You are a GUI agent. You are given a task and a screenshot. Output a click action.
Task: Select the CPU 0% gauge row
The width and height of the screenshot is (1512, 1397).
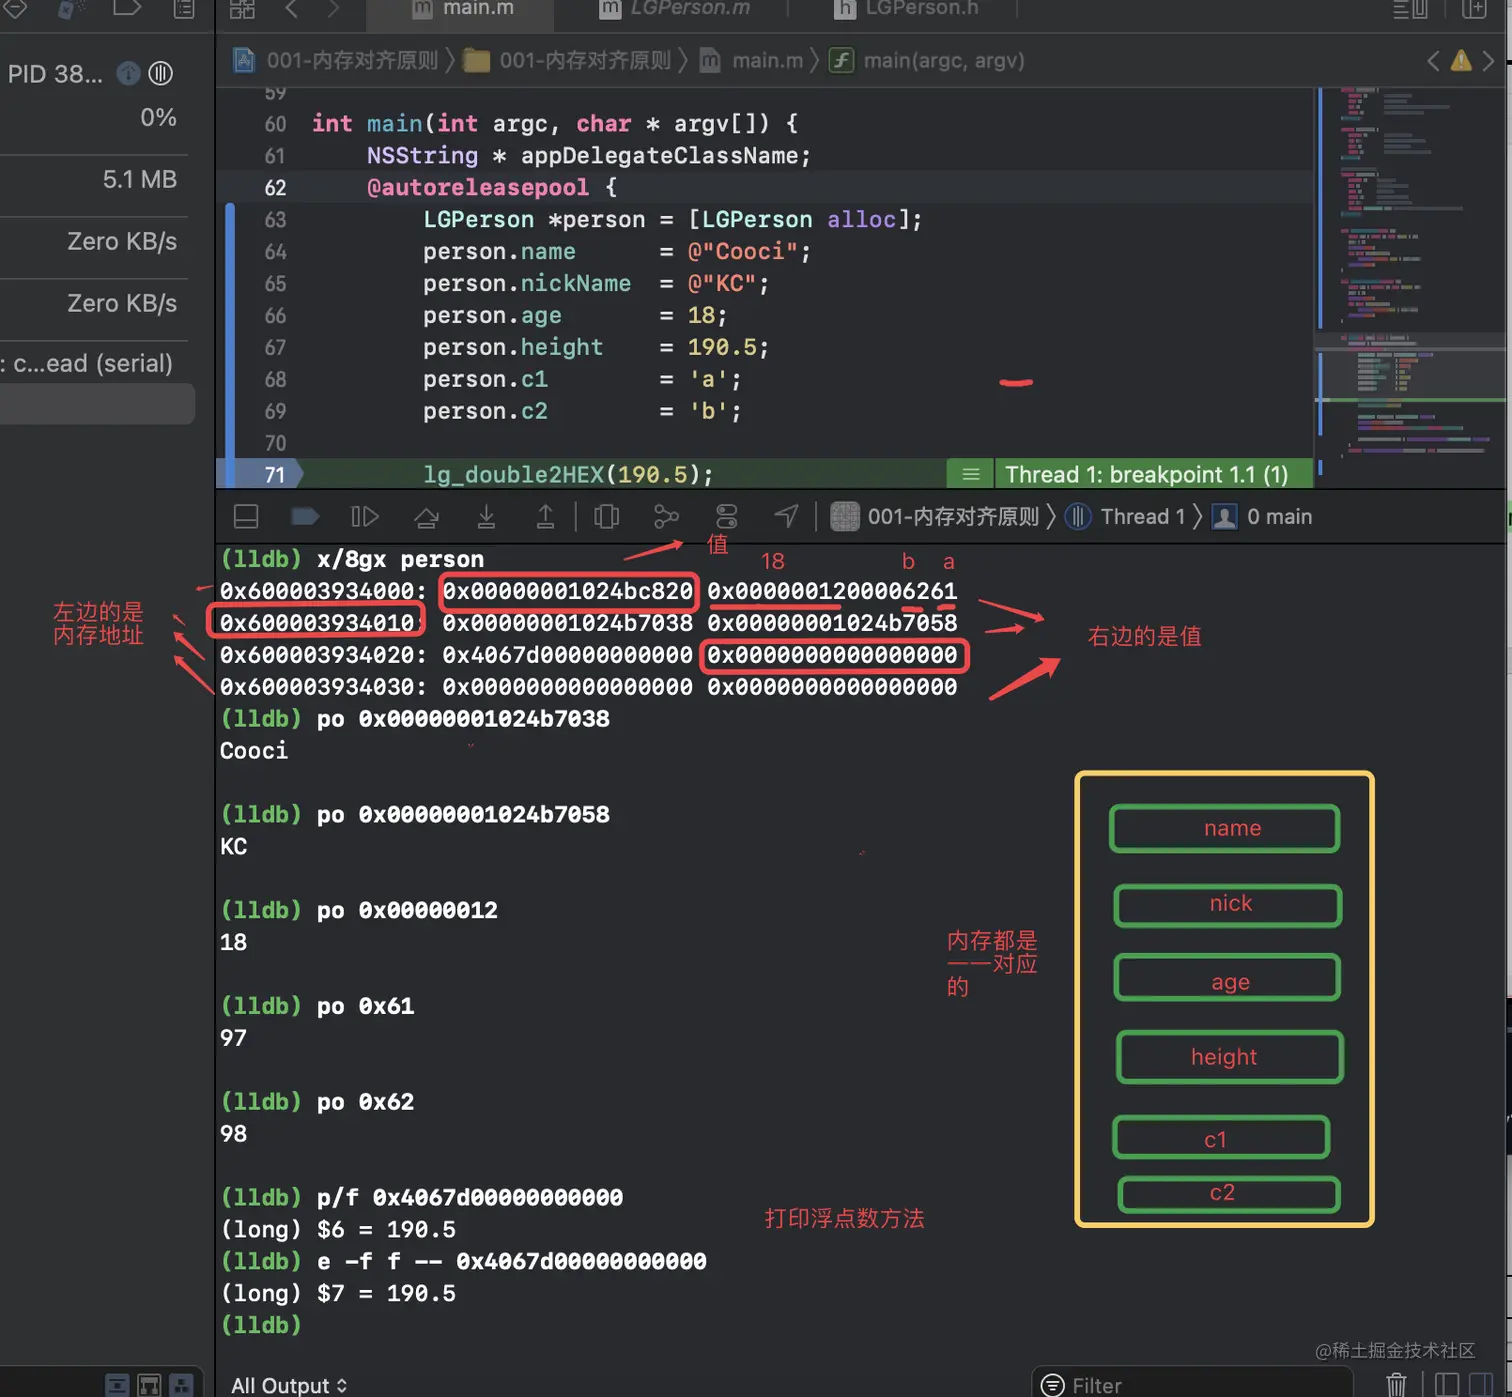click(94, 118)
